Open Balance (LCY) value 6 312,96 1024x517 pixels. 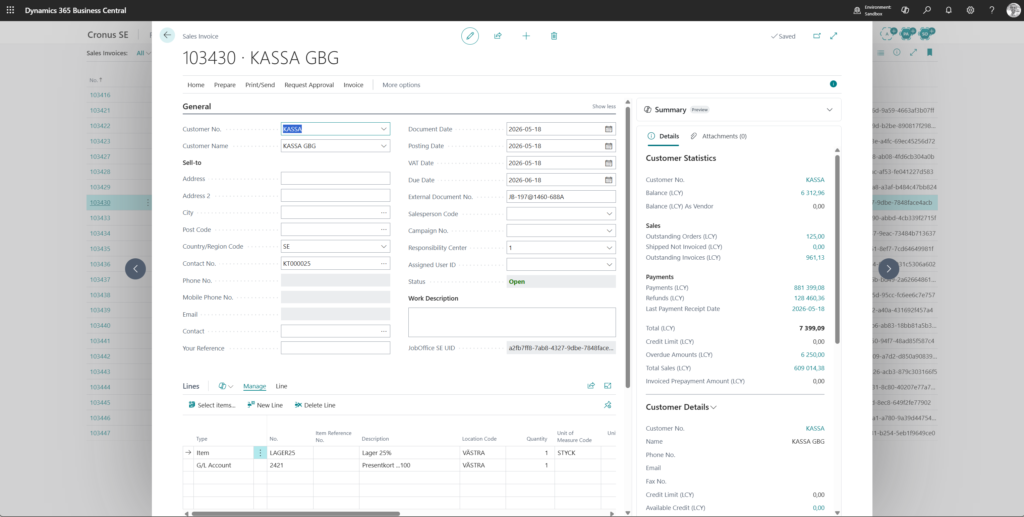812,193
